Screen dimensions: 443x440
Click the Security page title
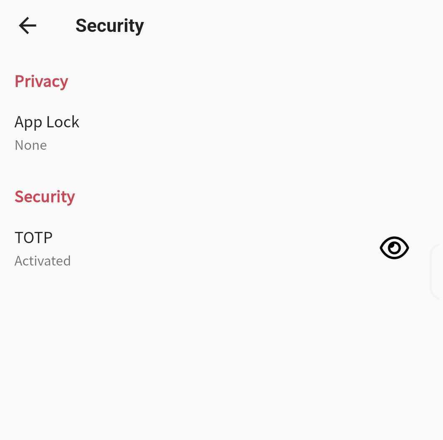[110, 26]
